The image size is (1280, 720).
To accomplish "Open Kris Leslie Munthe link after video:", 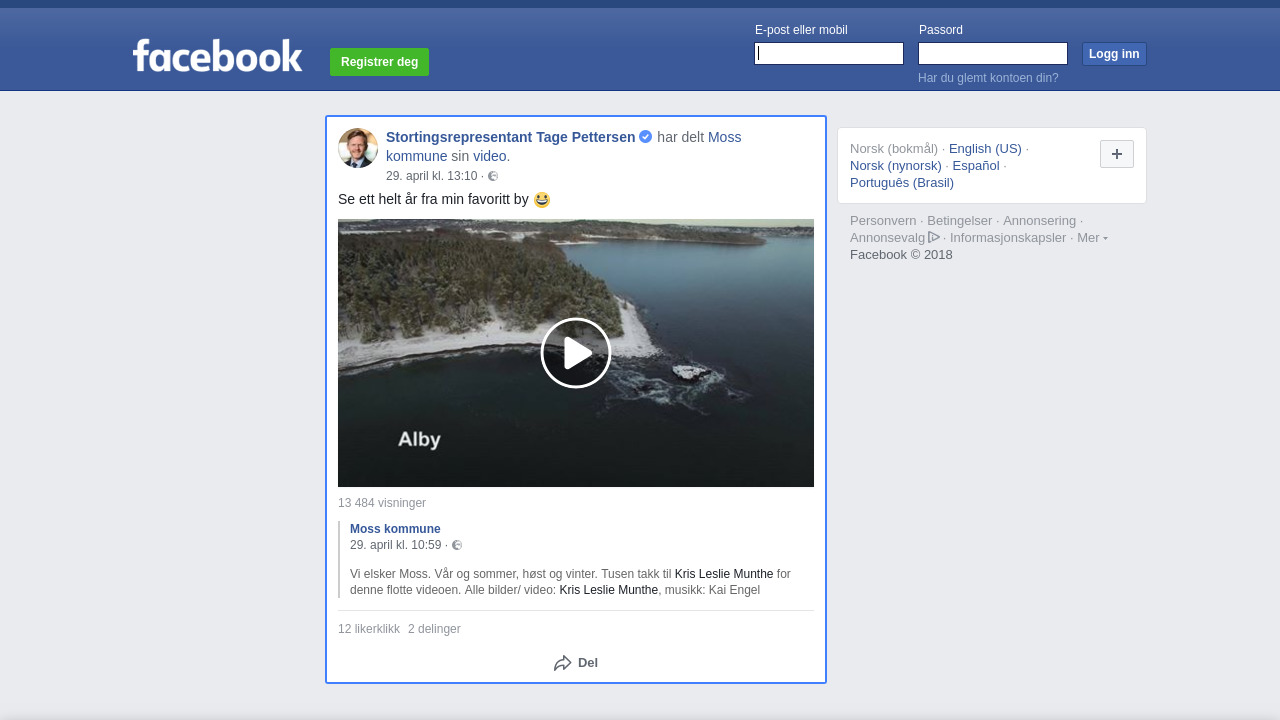I will click(x=609, y=590).
